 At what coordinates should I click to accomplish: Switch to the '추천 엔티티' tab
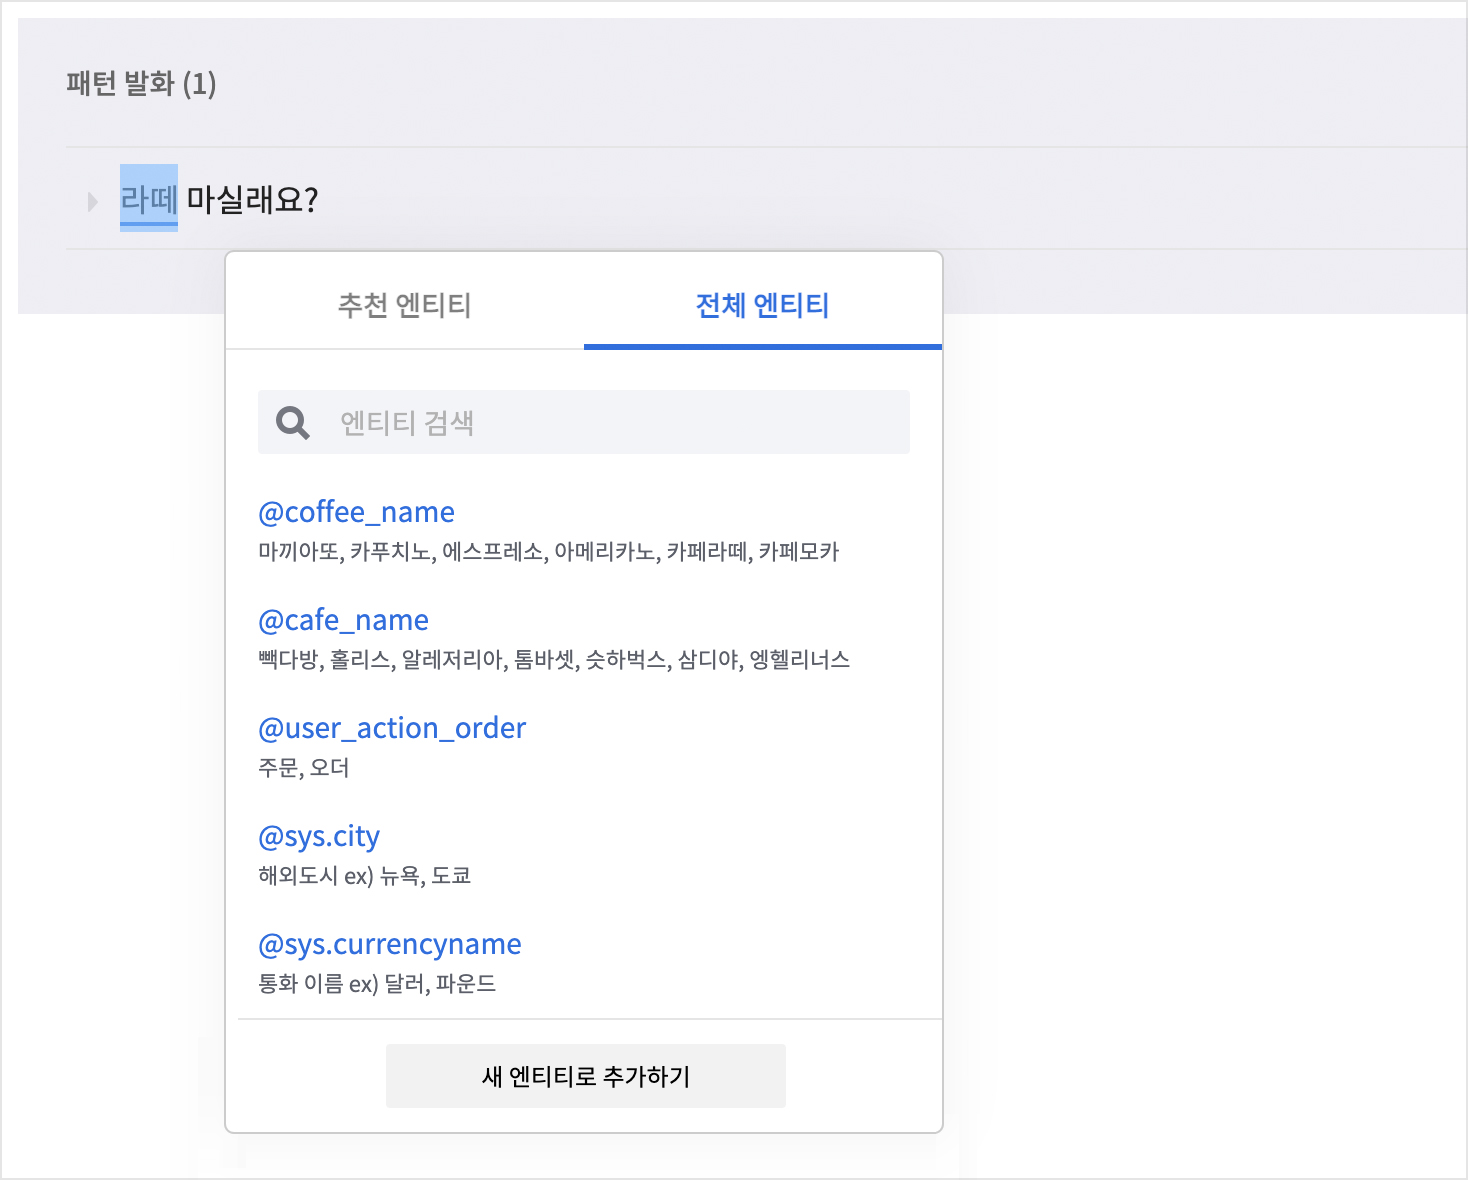(x=404, y=305)
